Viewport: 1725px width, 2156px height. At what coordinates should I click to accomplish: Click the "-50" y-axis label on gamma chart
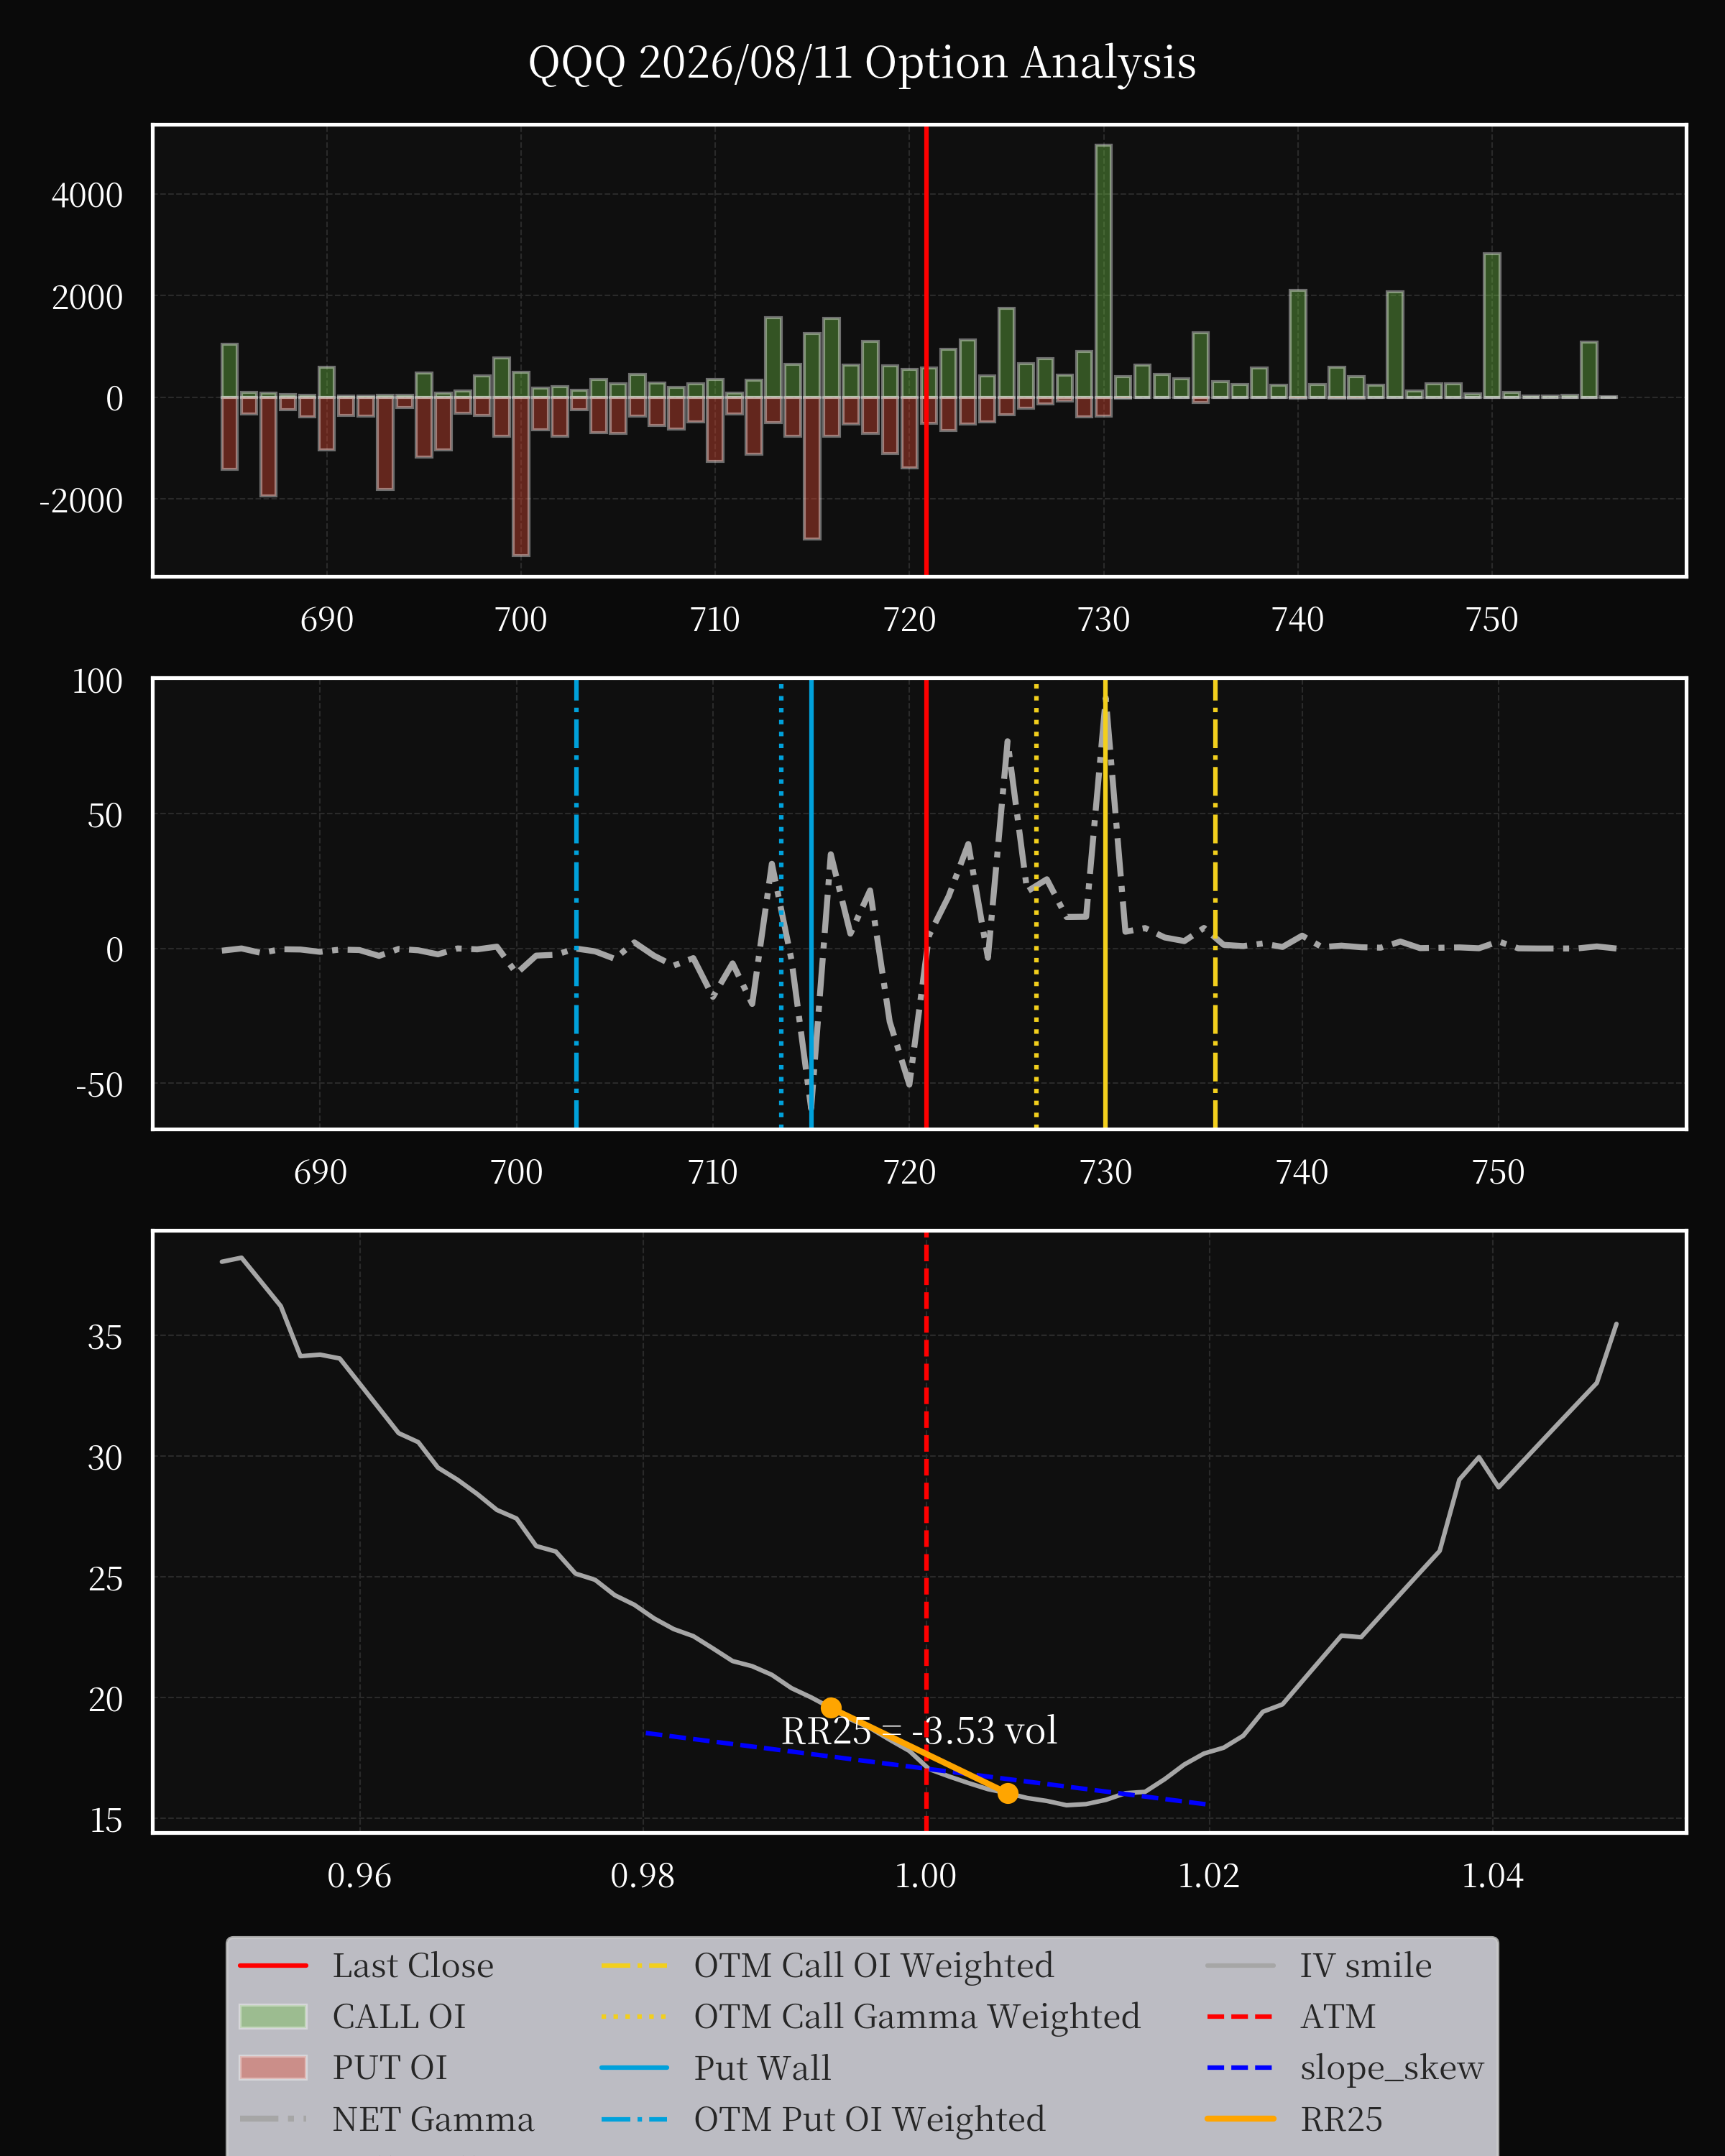99,1084
